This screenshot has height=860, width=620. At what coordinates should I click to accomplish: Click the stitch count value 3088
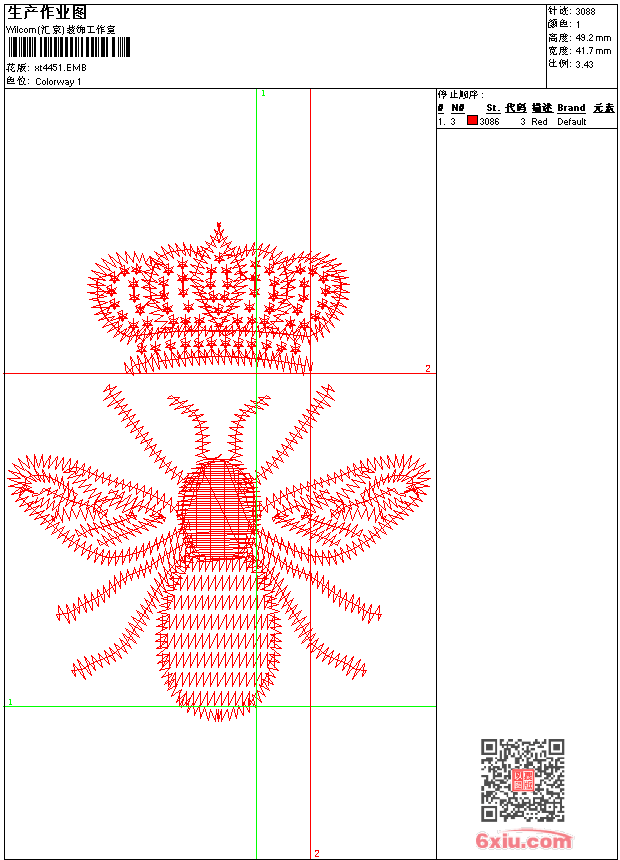click(585, 12)
